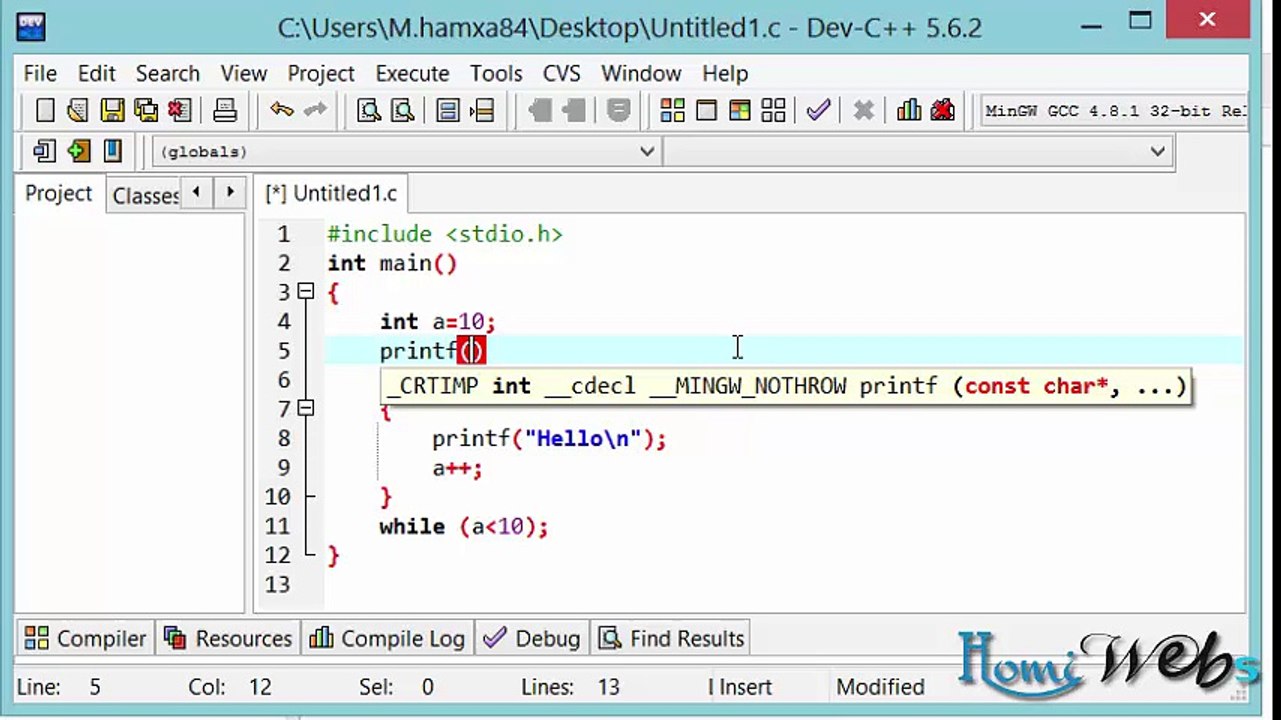Click the Insert snippet icon in the second toolbar
1281x720 pixels.
(44, 152)
